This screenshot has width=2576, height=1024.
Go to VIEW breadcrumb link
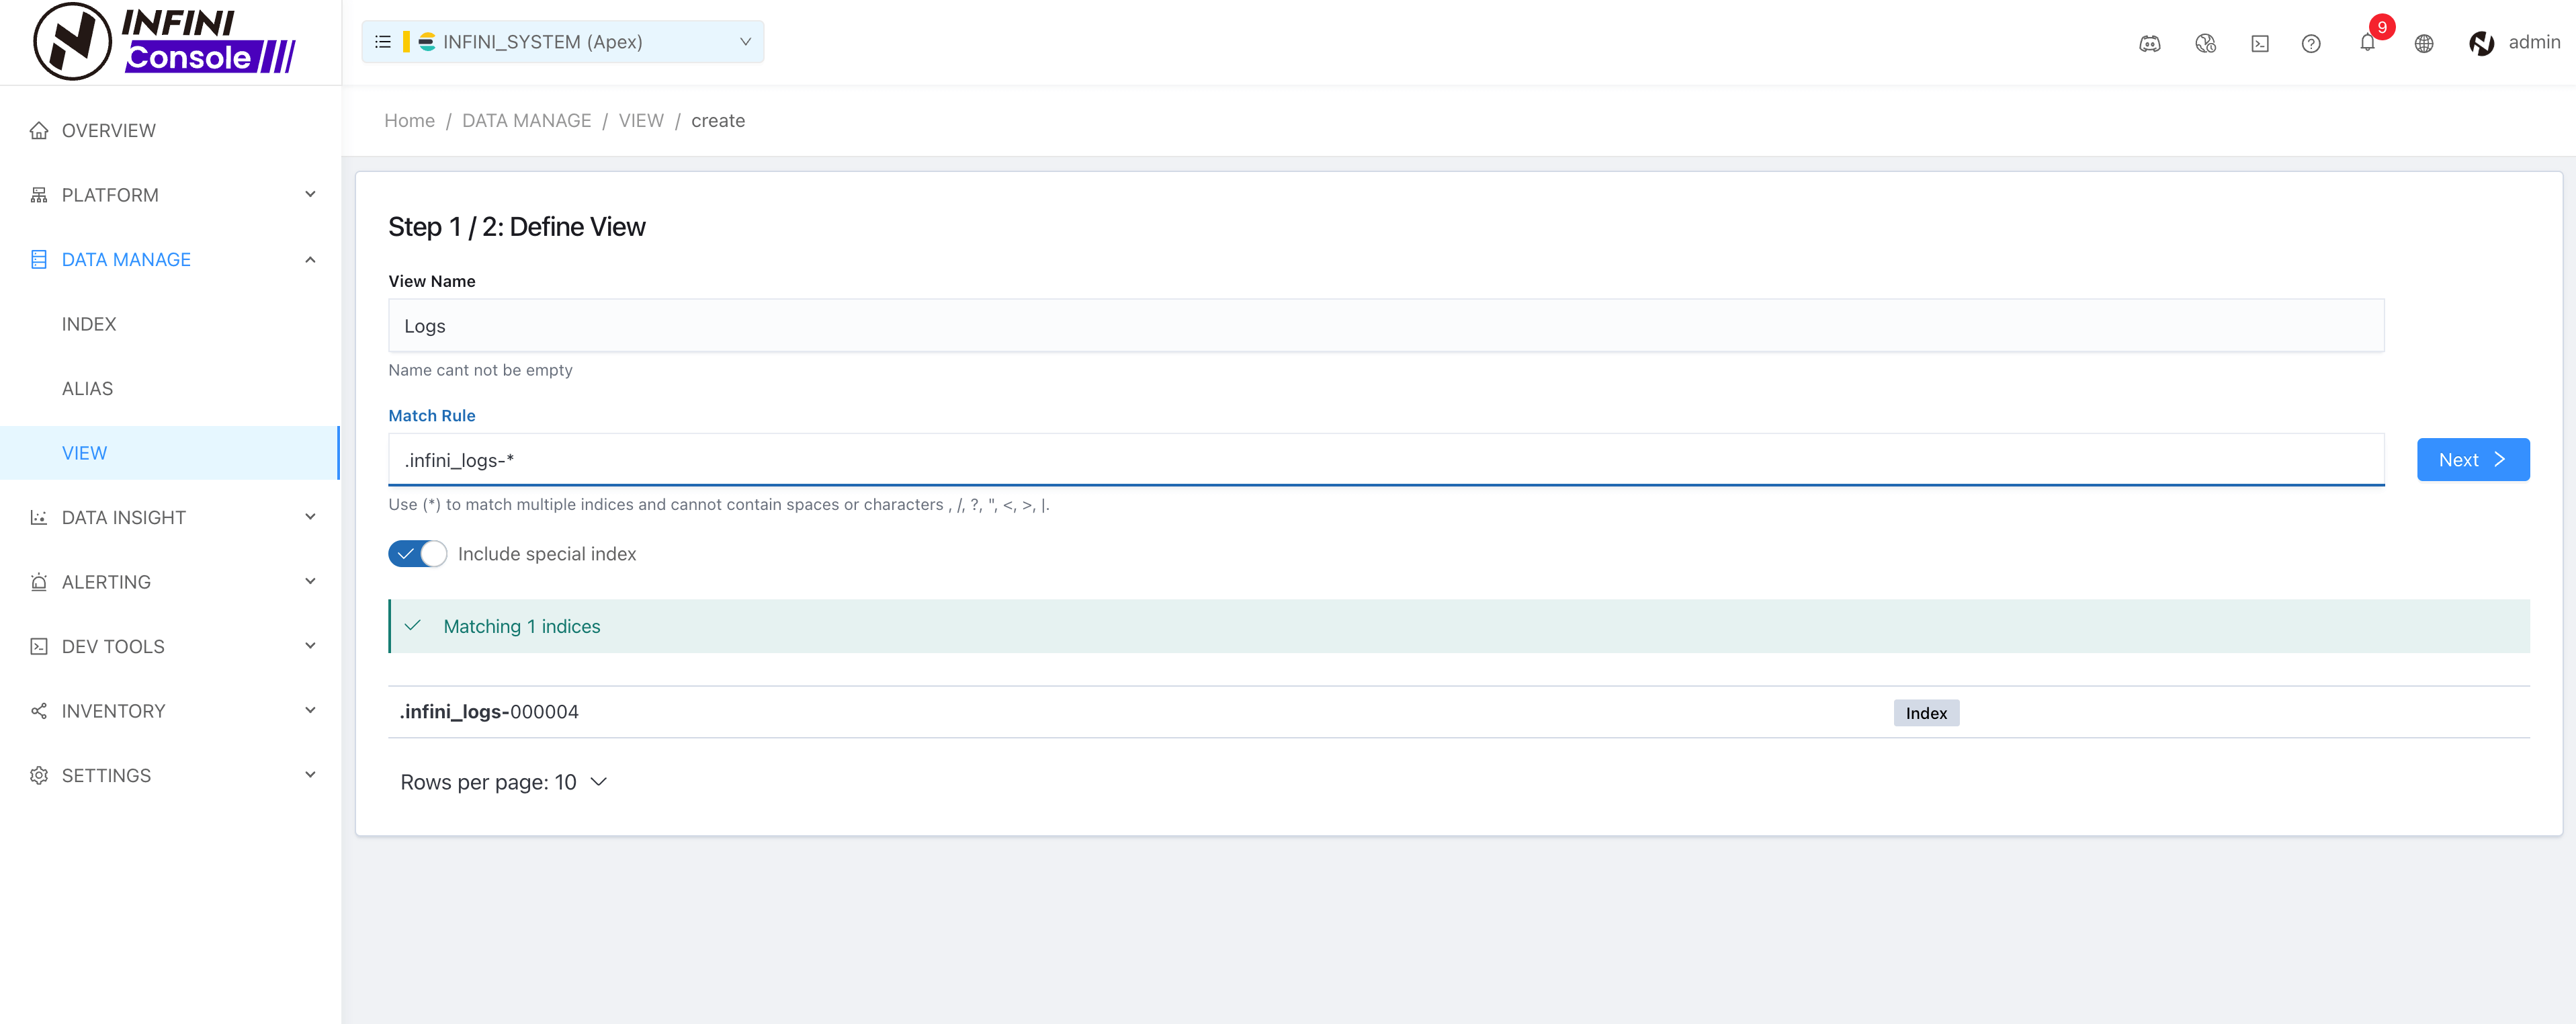point(640,121)
